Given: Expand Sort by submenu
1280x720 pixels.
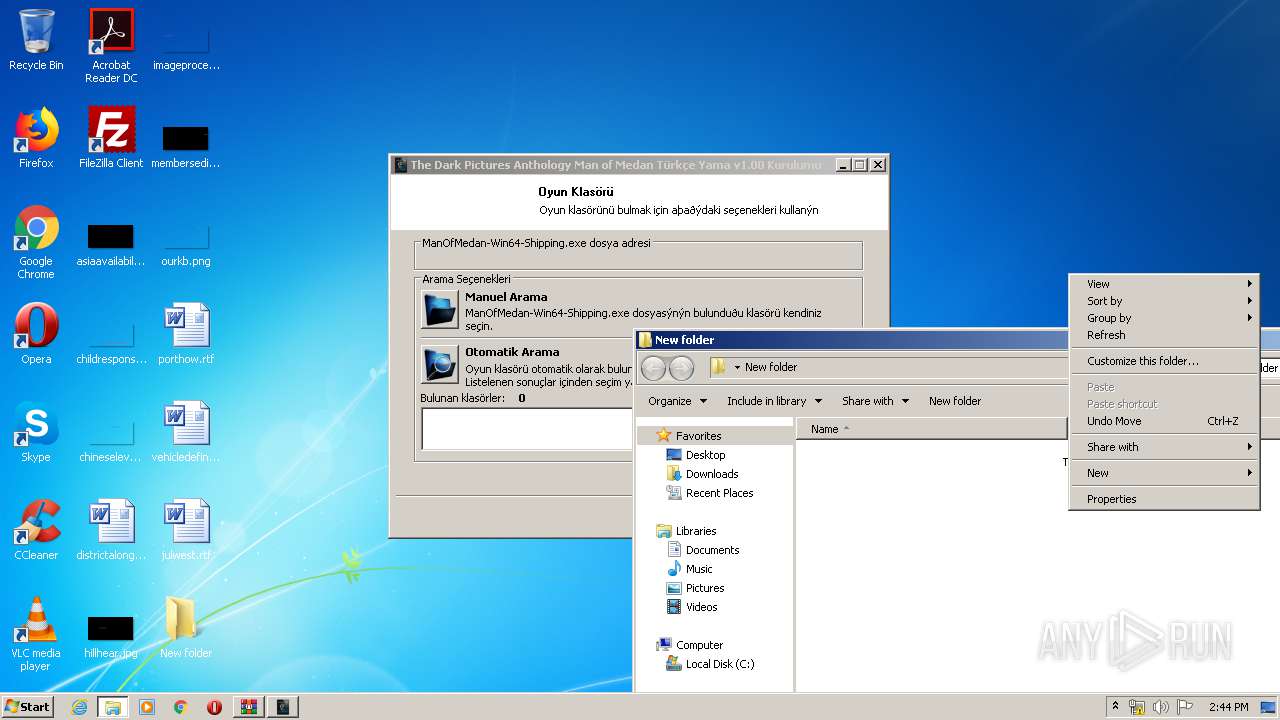Looking at the screenshot, I should click(1164, 301).
